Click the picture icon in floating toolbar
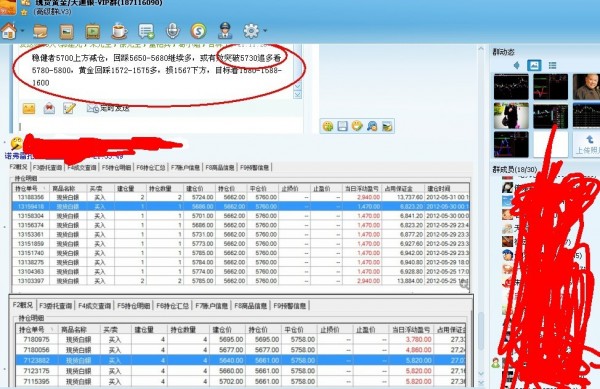600x389 pixels. [x=387, y=126]
